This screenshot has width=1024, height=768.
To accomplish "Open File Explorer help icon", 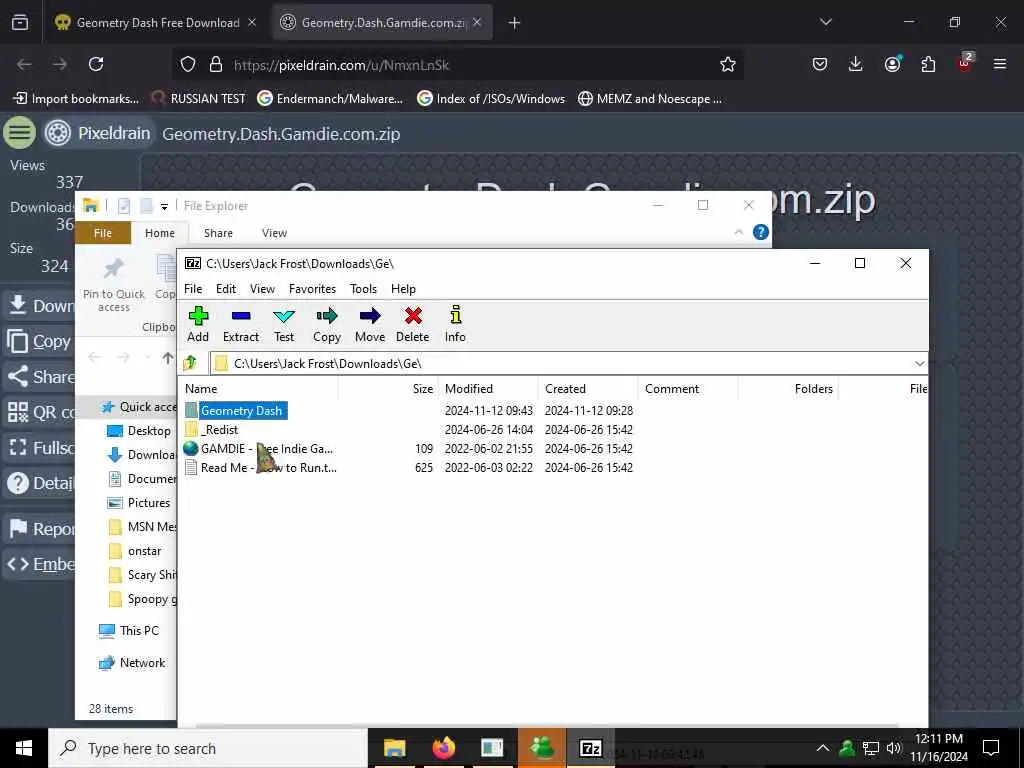I will pyautogui.click(x=761, y=232).
